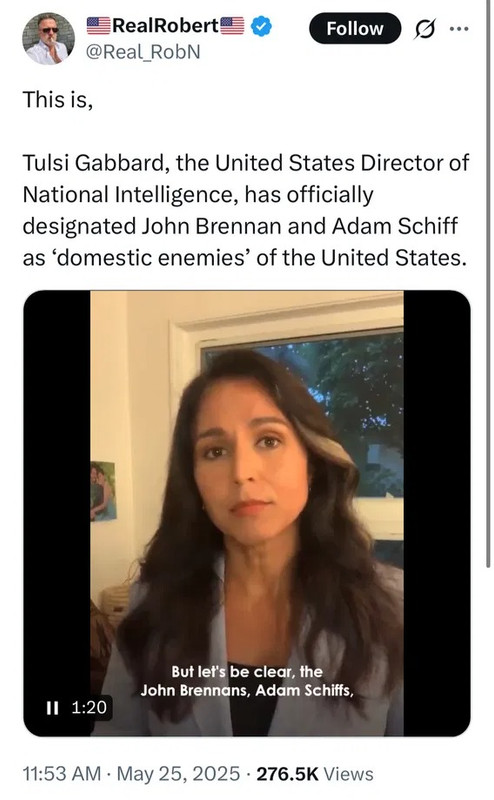Click the 'John Brennans, Adam Schiffs' caption
Screen dimensions: 494x800
[247, 690]
